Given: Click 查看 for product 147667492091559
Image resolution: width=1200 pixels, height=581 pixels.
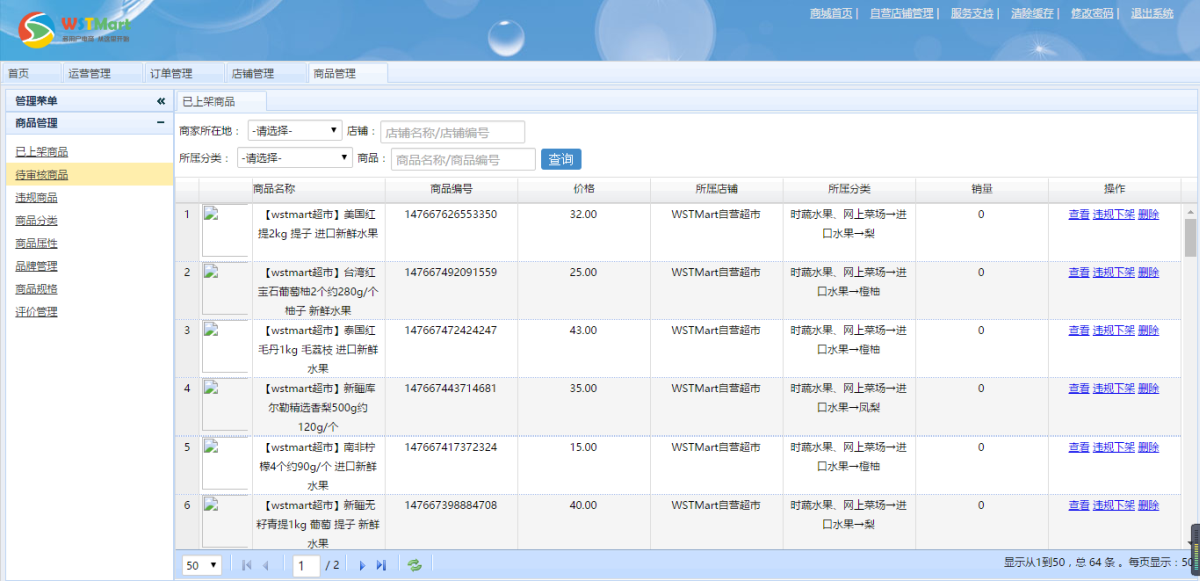Looking at the screenshot, I should (1079, 272).
